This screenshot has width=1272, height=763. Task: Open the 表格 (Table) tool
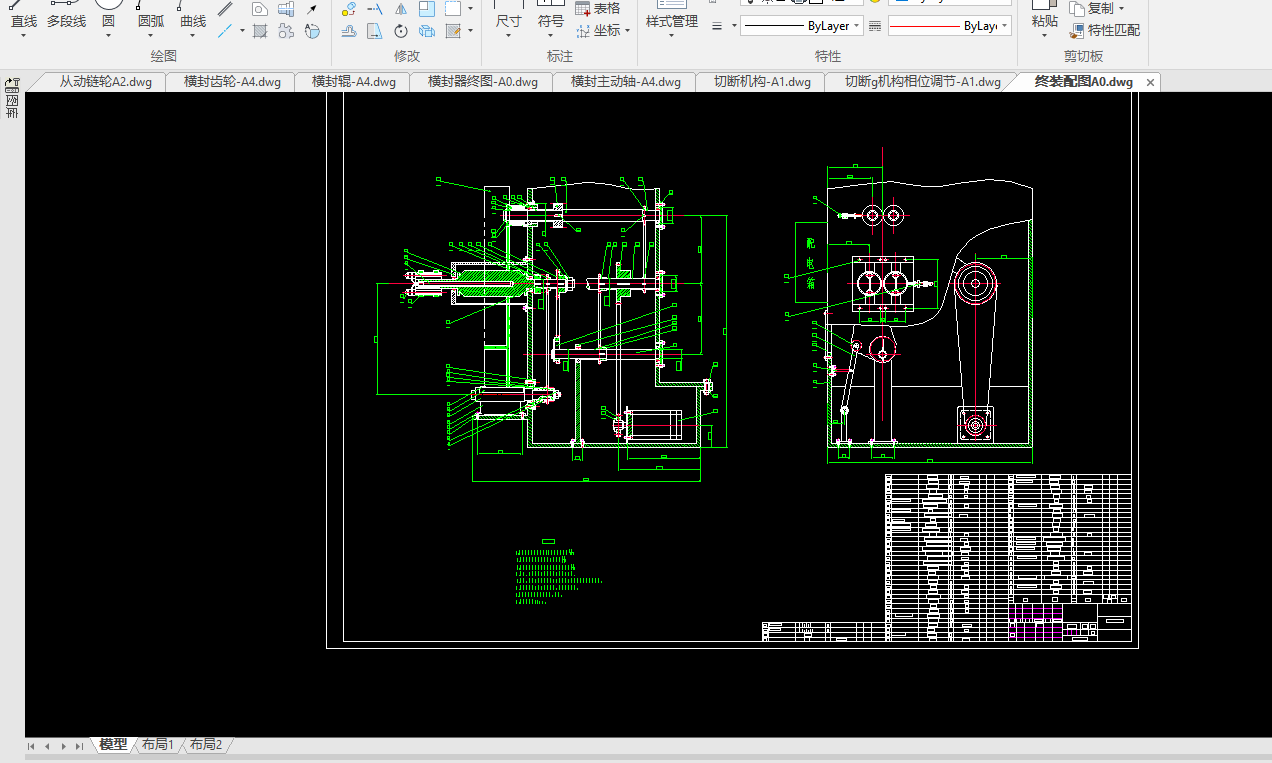pyautogui.click(x=598, y=8)
